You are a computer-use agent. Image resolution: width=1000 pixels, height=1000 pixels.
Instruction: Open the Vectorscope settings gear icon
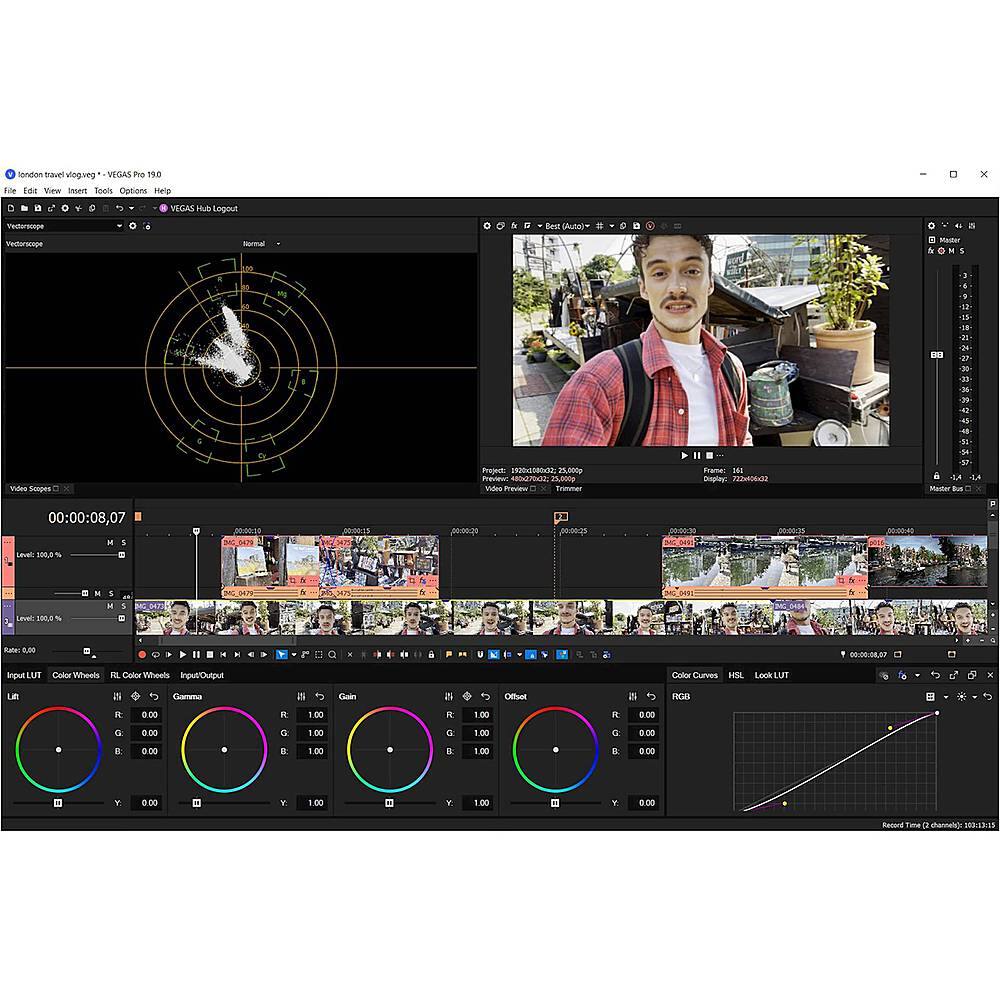tap(132, 226)
